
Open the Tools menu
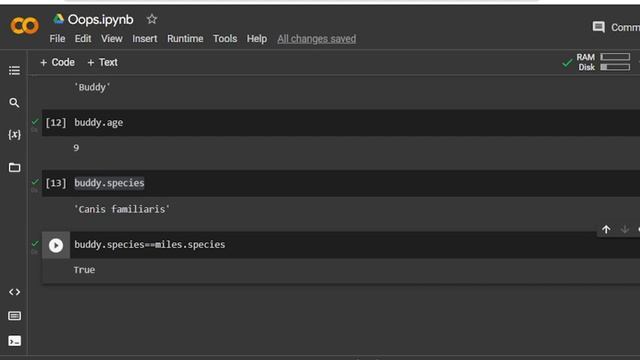point(225,39)
